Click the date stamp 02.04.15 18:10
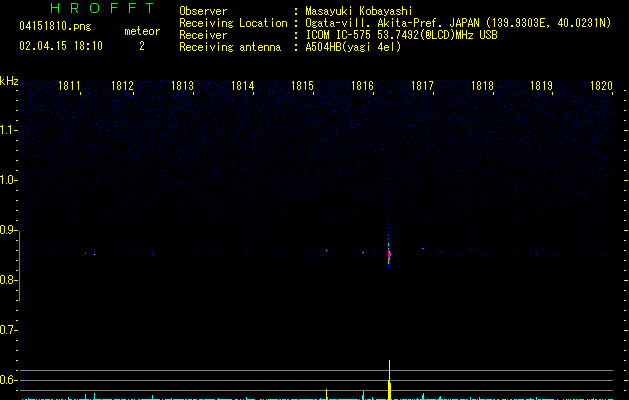This screenshot has width=629, height=400. click(61, 46)
